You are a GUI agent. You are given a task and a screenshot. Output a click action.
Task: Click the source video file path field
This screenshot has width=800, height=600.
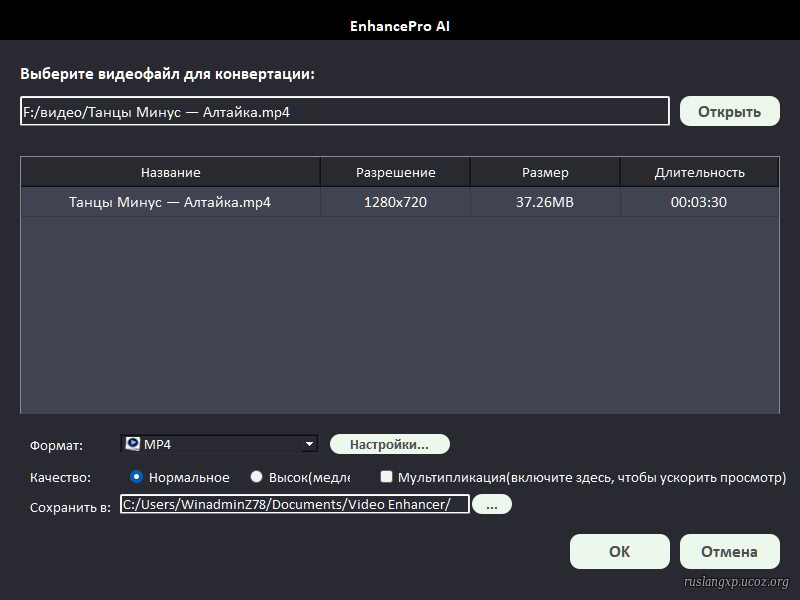point(344,112)
